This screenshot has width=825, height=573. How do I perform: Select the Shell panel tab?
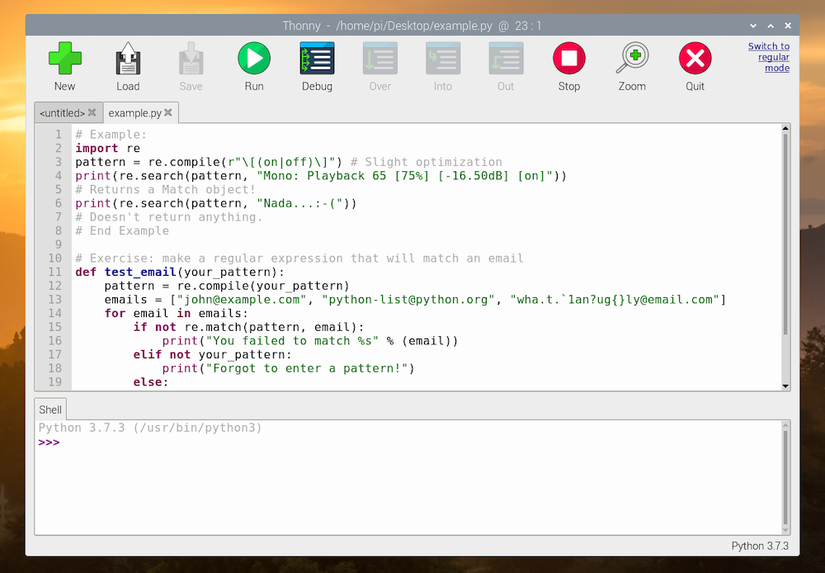(50, 409)
